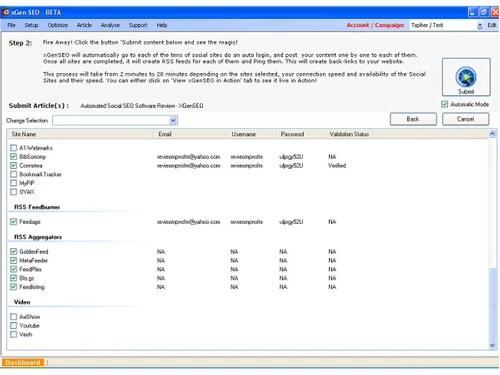Uncheck the Blo.gs aggregator checkbox
Image resolution: width=500 pixels, height=375 pixels.
tap(13, 278)
